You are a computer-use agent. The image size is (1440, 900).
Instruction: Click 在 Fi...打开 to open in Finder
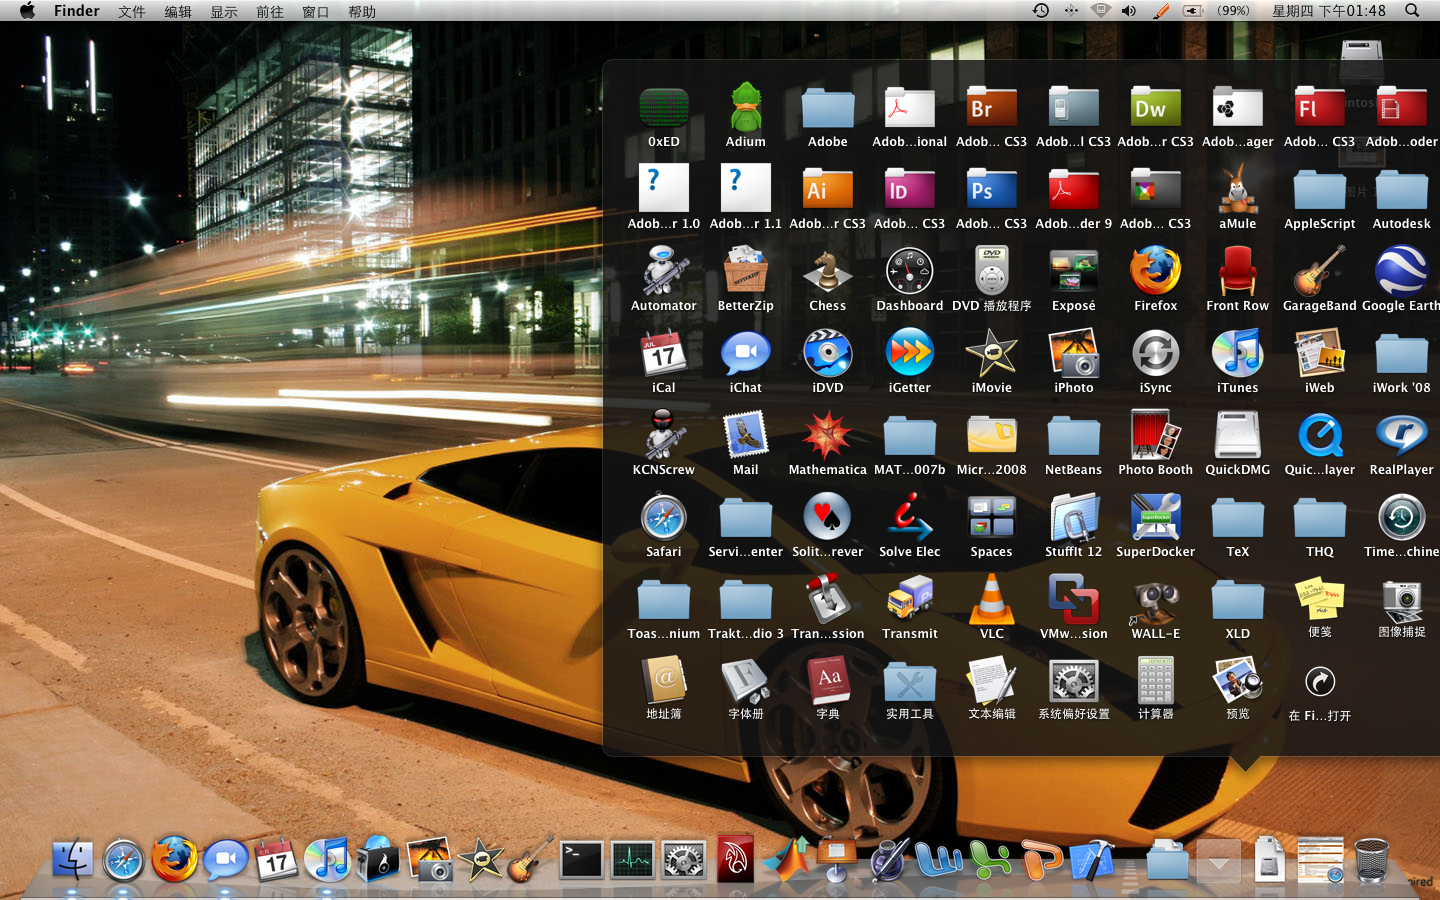tap(1320, 682)
